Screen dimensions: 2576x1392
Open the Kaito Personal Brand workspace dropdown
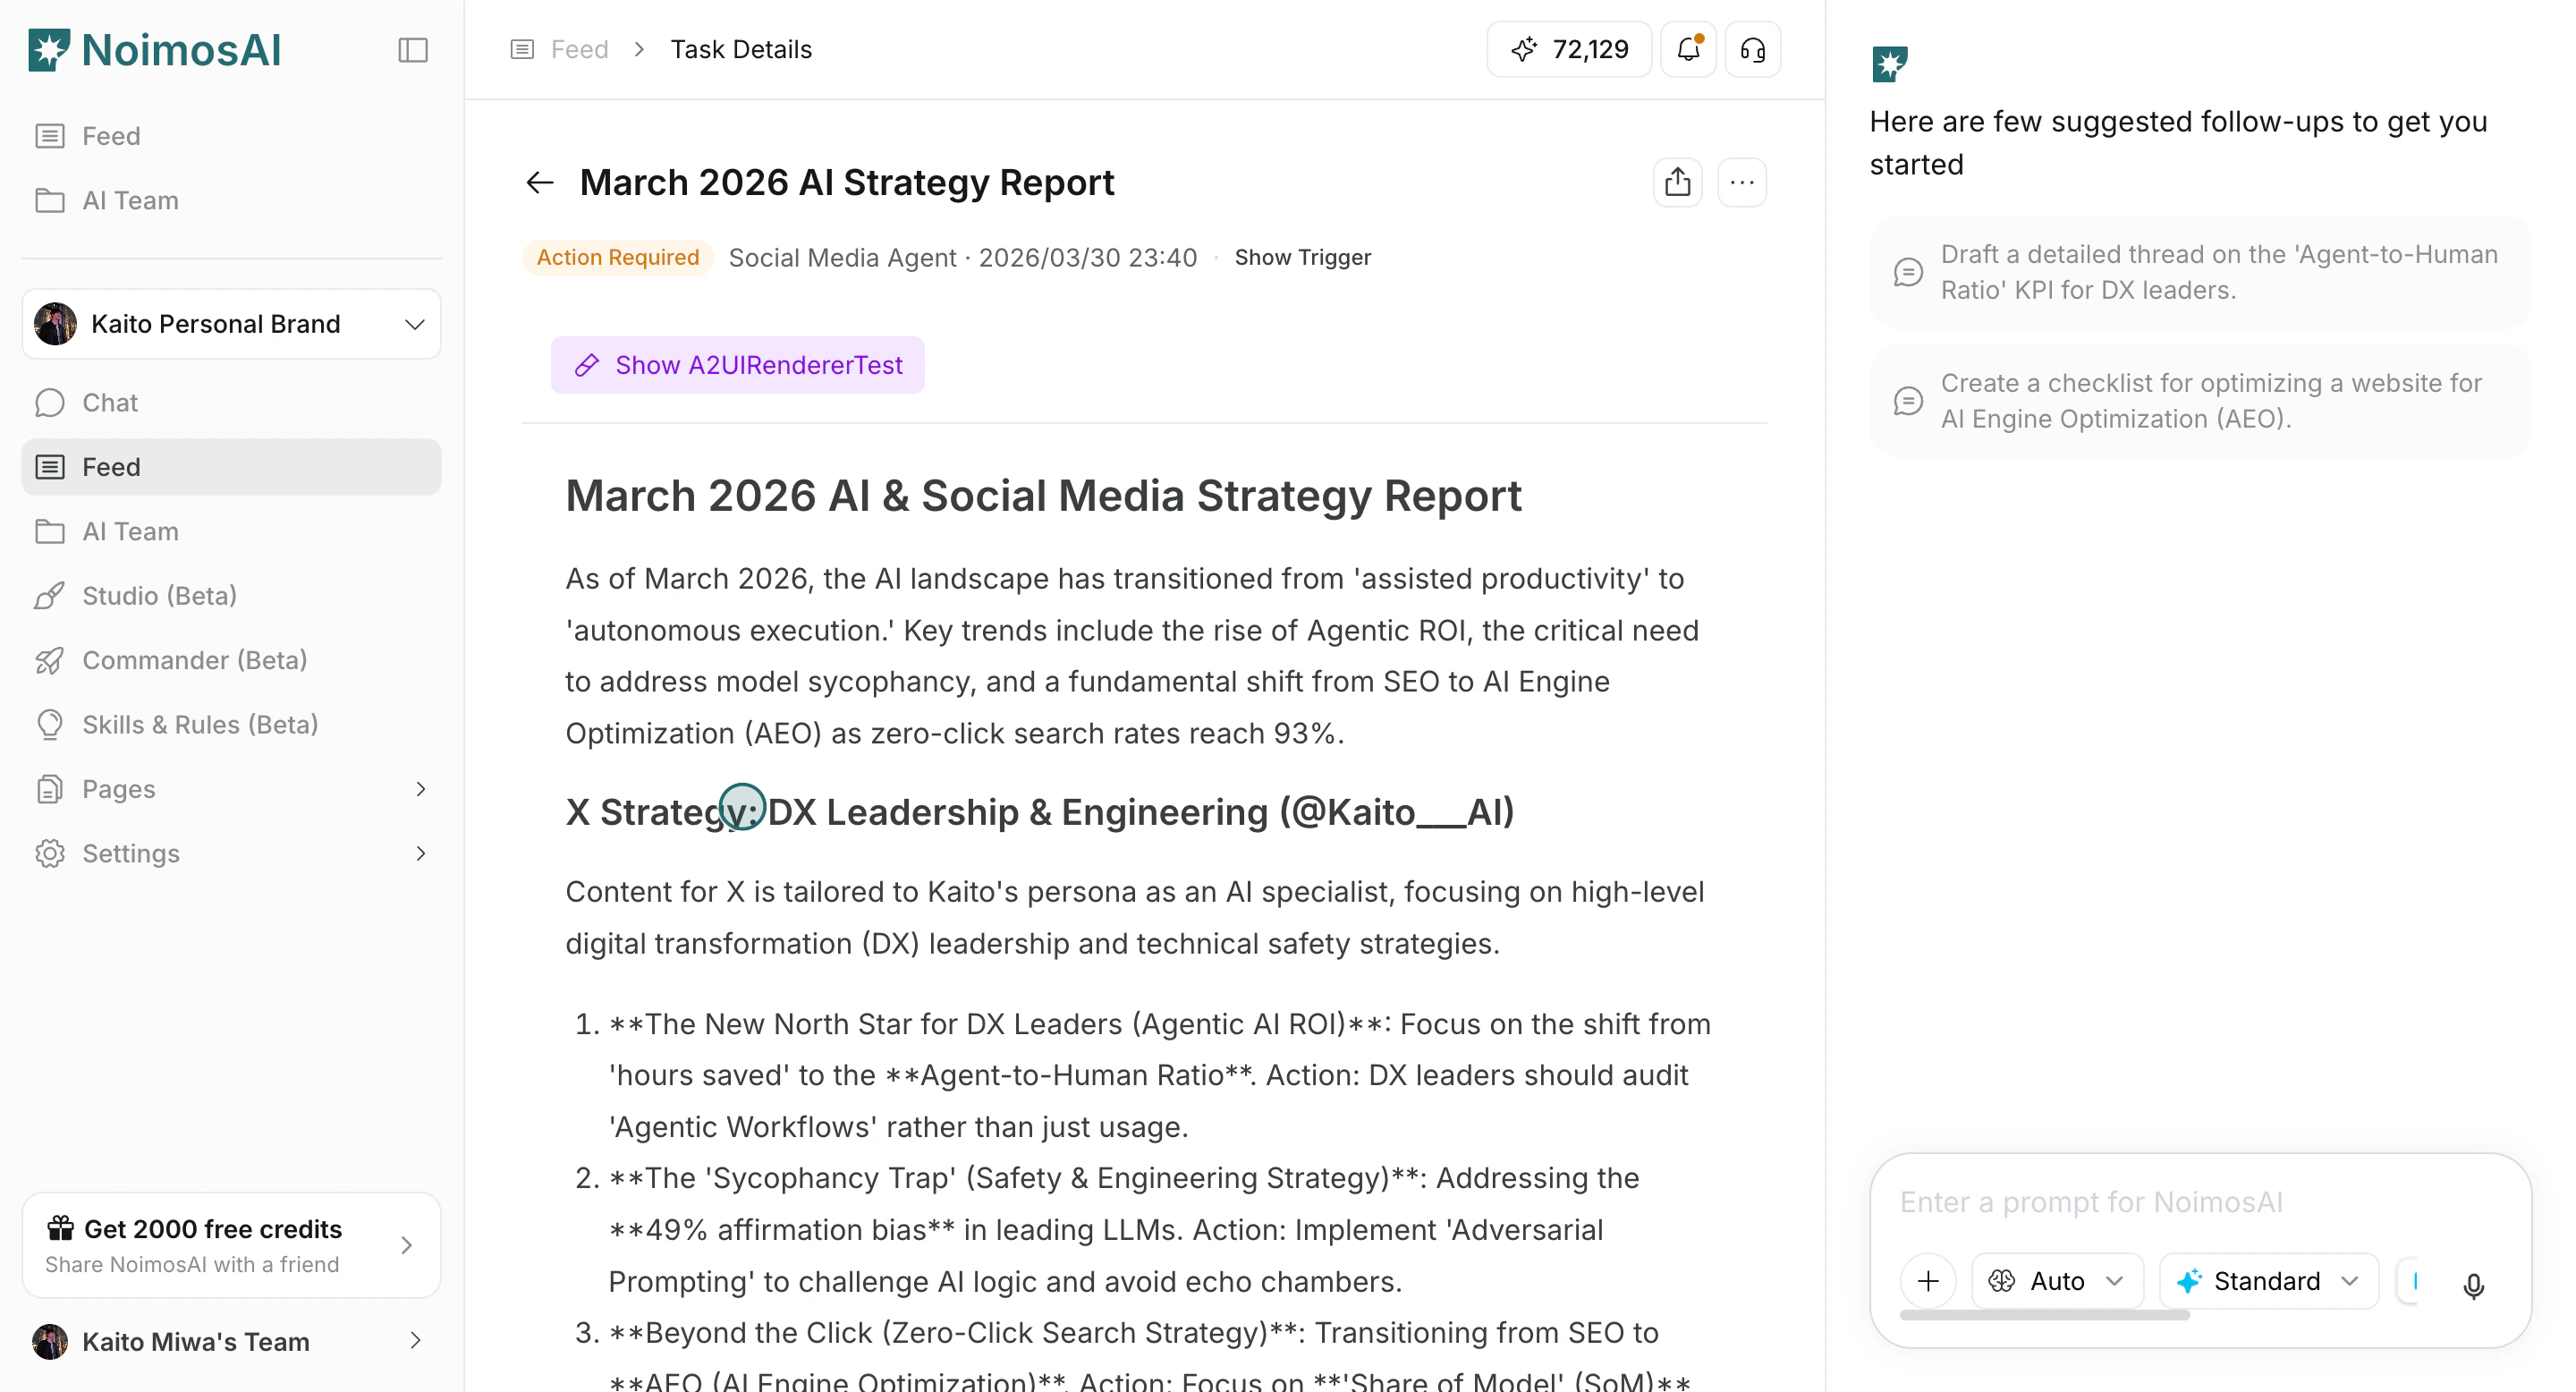(x=231, y=324)
